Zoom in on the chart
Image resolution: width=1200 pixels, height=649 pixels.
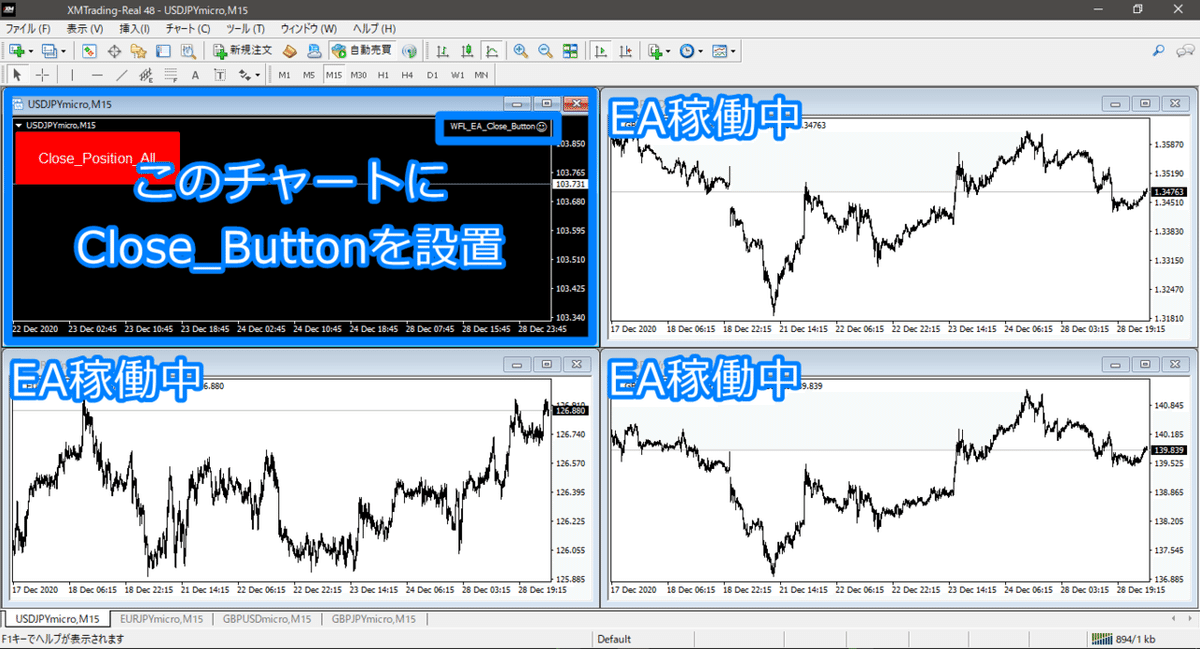(x=520, y=51)
